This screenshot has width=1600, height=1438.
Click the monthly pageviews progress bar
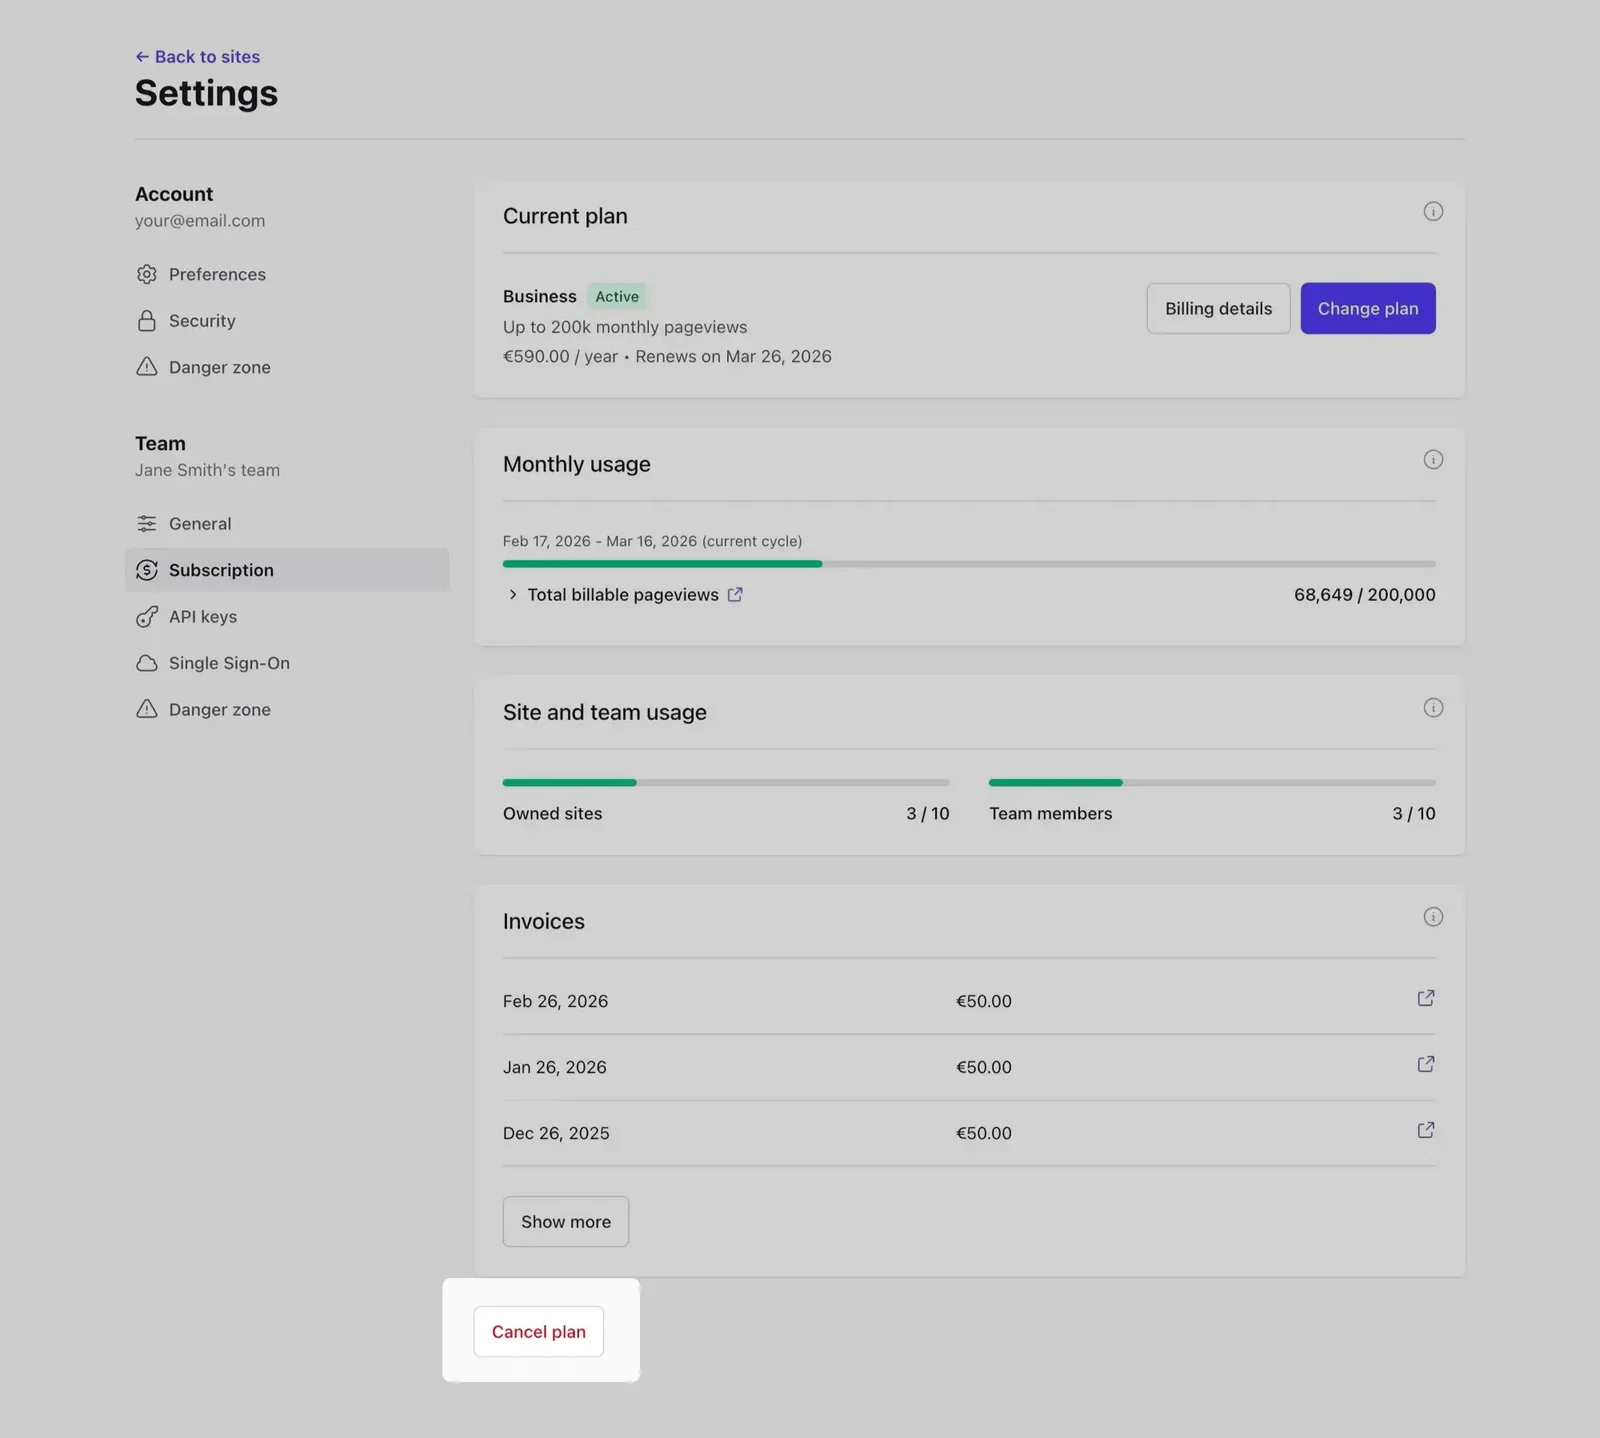(968, 564)
